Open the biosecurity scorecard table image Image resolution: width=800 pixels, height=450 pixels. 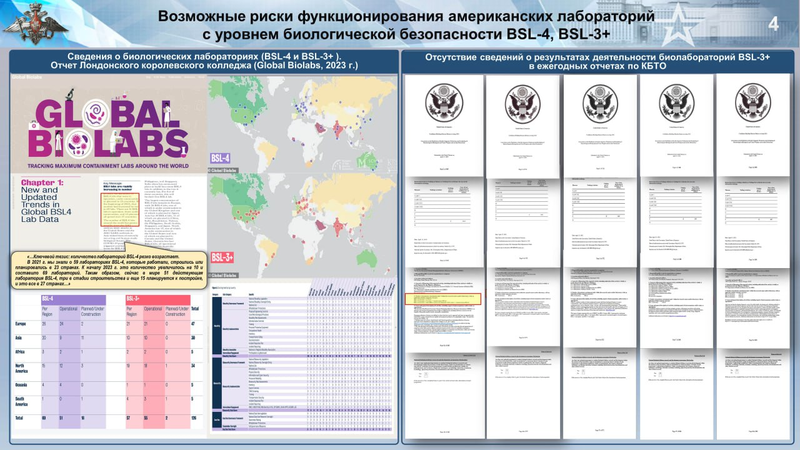(x=303, y=359)
